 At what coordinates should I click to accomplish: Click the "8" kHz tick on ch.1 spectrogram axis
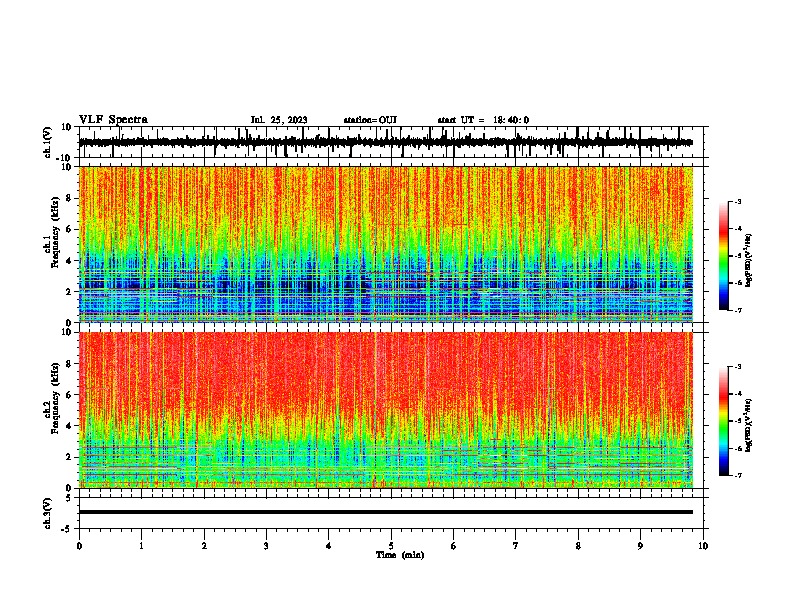pyautogui.click(x=69, y=198)
